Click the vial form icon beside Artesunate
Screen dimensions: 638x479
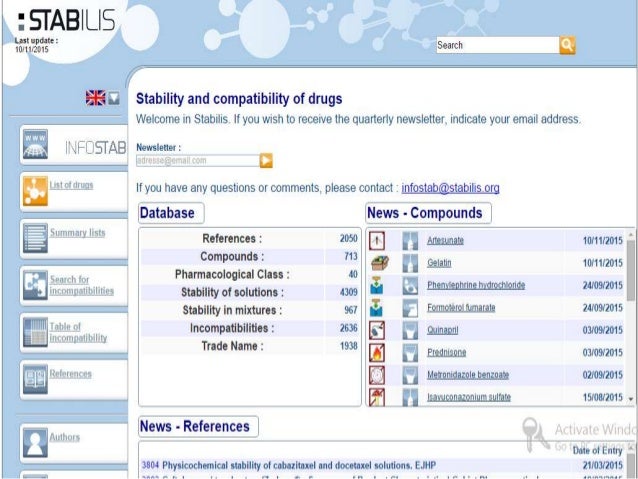point(410,241)
